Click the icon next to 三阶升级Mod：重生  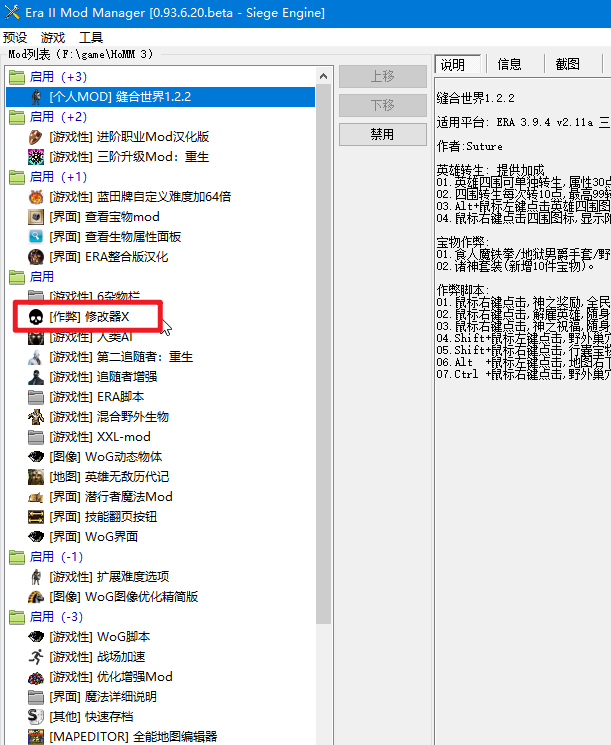pyautogui.click(x=36, y=157)
